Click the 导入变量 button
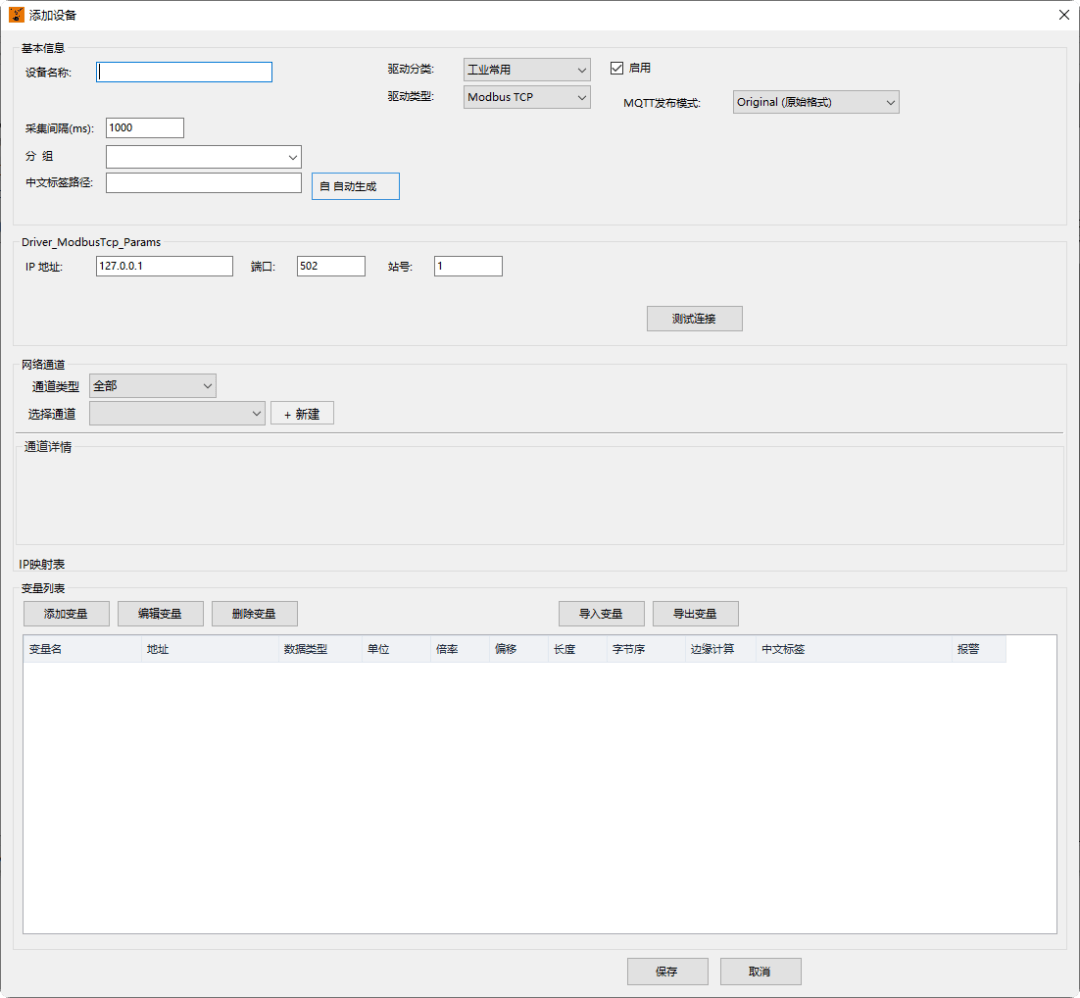 click(601, 614)
